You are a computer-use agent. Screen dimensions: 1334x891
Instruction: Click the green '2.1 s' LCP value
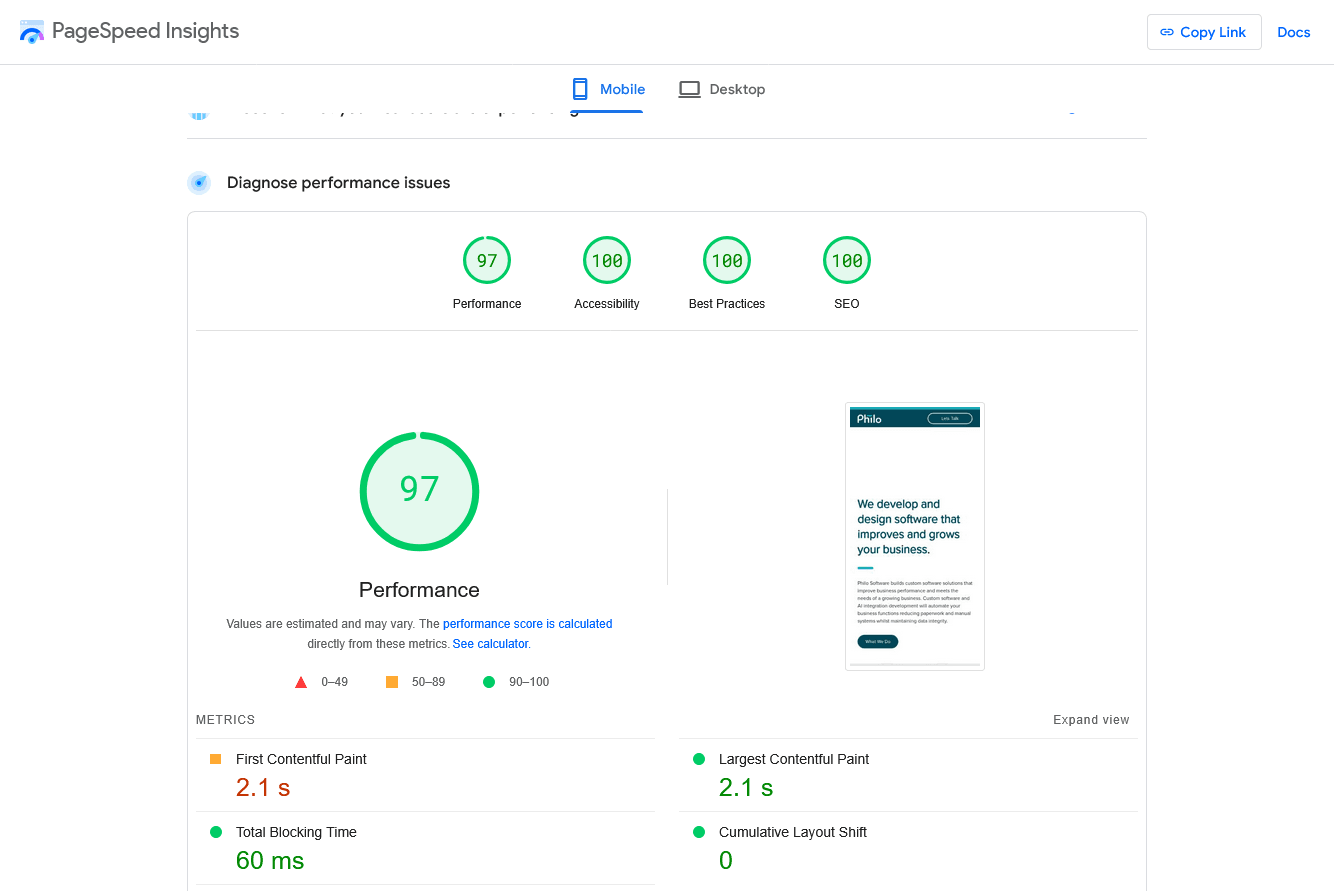[746, 787]
